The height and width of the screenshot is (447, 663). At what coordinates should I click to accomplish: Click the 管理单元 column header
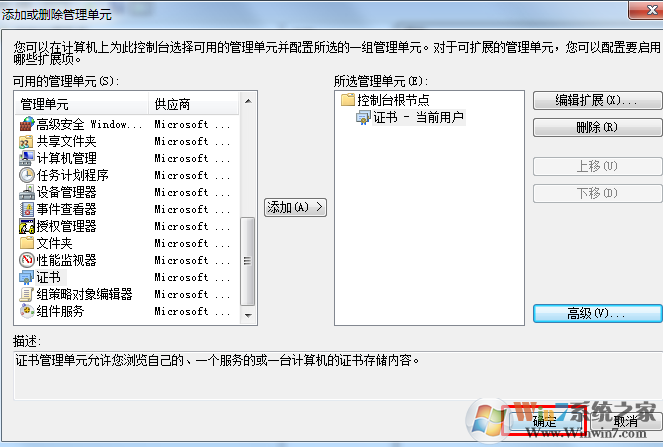[x=82, y=104]
